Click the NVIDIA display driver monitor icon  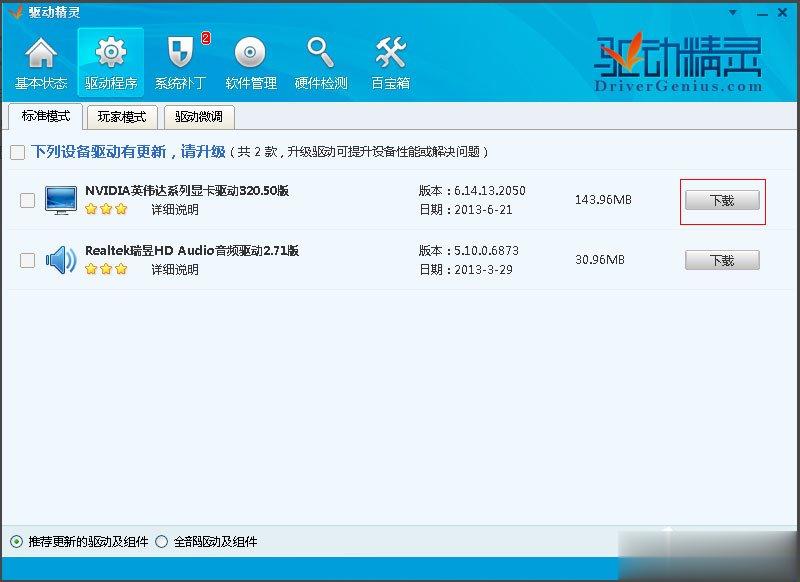[x=61, y=200]
